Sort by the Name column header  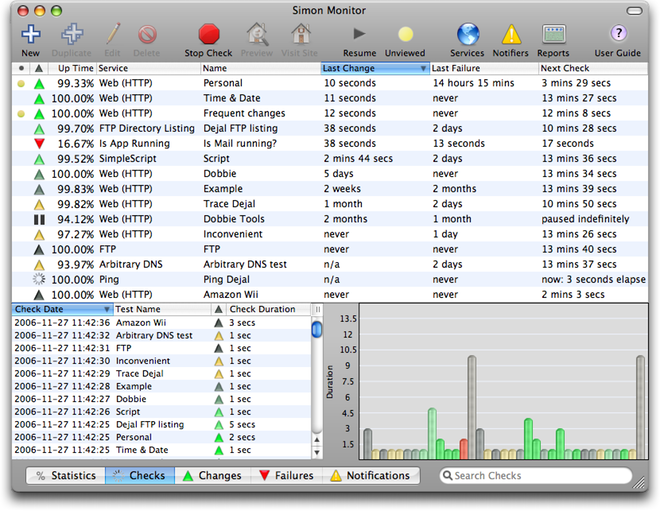[261, 68]
